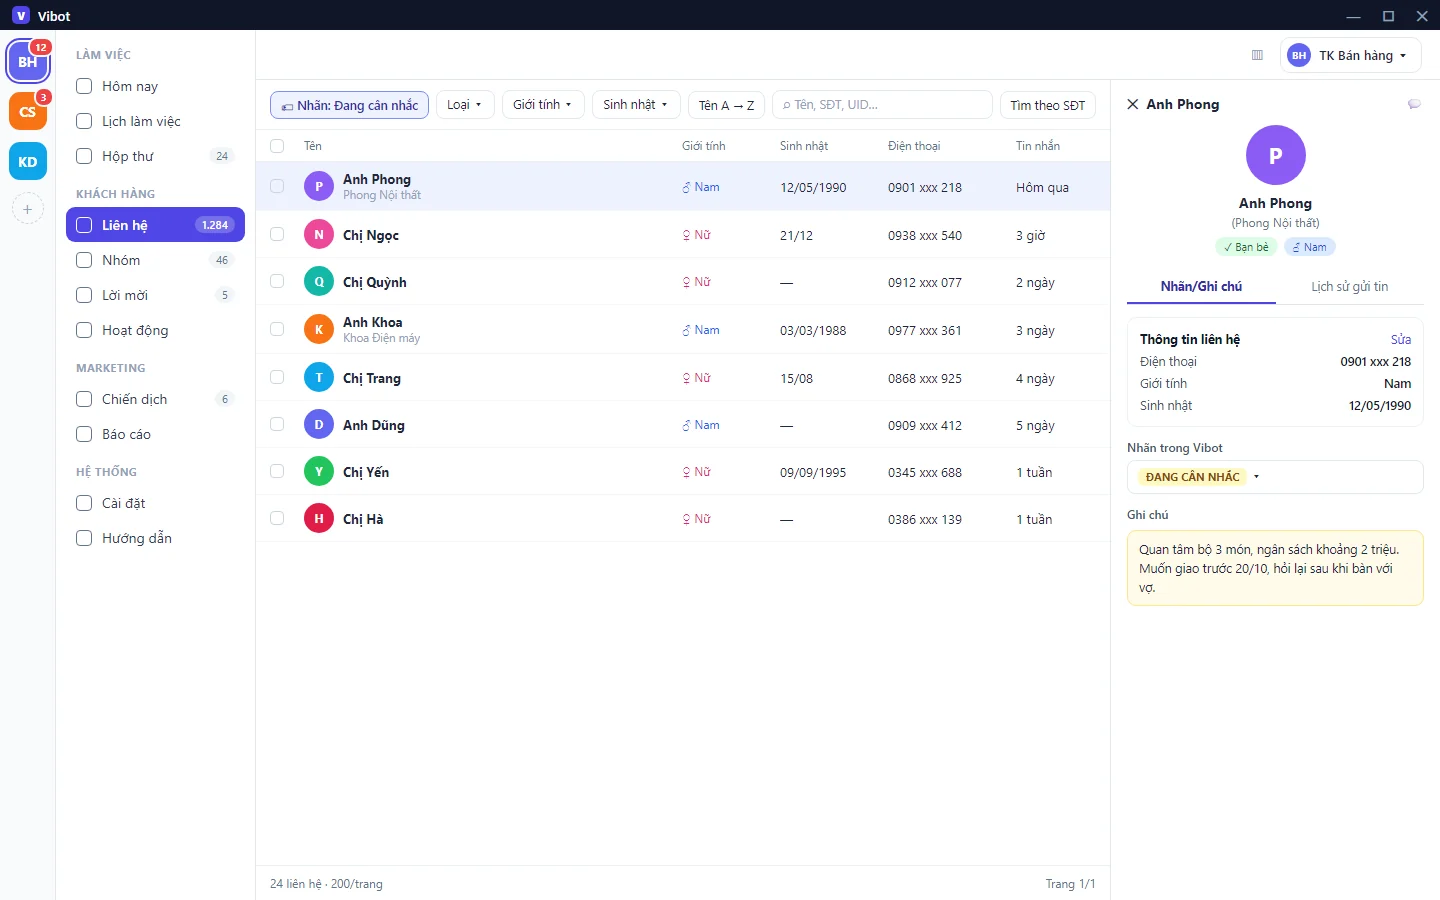Image resolution: width=1440 pixels, height=900 pixels.
Task: Click the Bạn bè tag under Anh Phong
Action: point(1246,247)
